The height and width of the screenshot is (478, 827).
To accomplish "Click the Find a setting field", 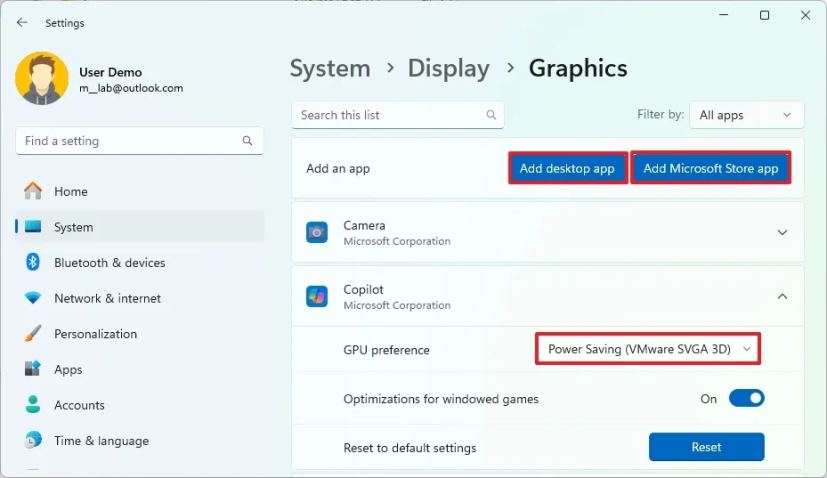I will tap(140, 141).
